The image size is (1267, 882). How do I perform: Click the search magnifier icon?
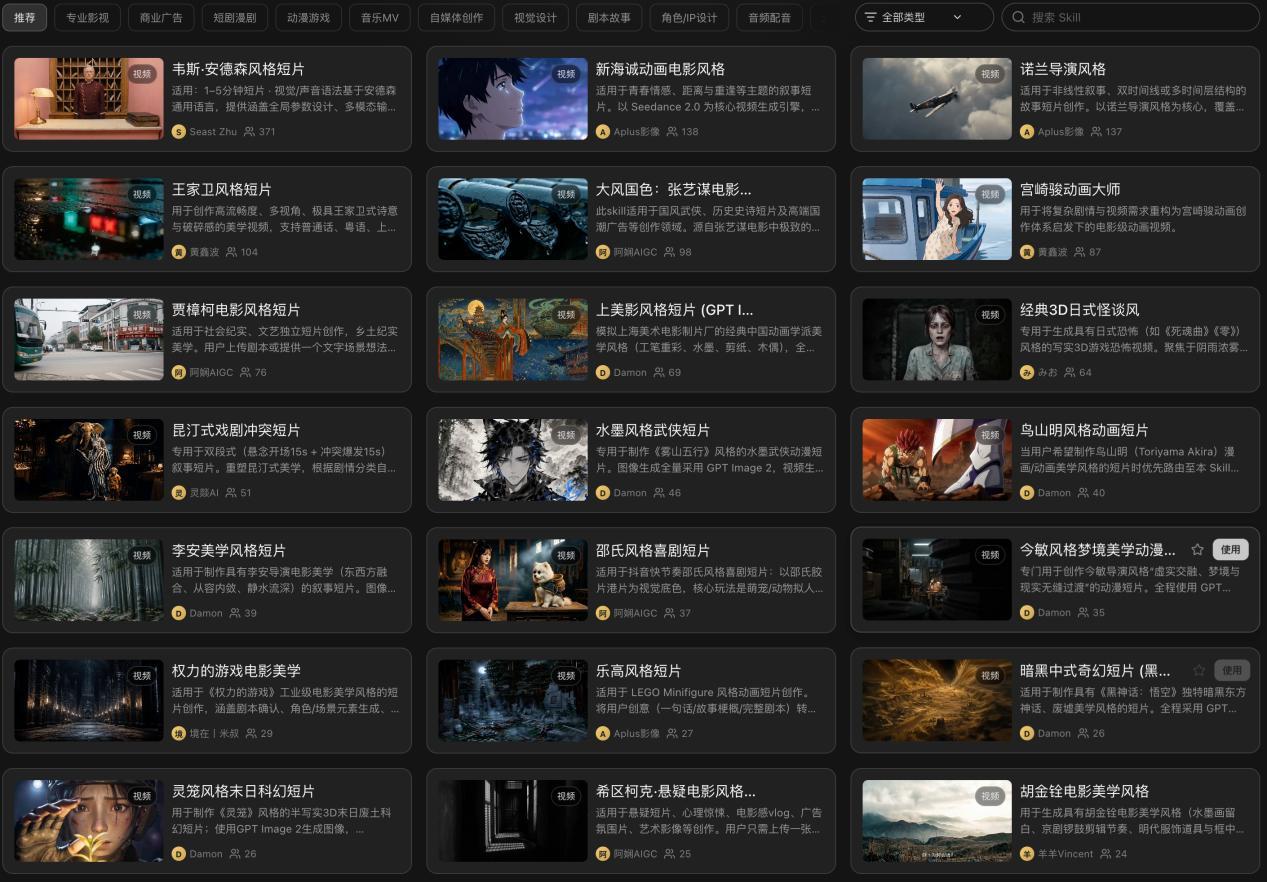pyautogui.click(x=1018, y=17)
